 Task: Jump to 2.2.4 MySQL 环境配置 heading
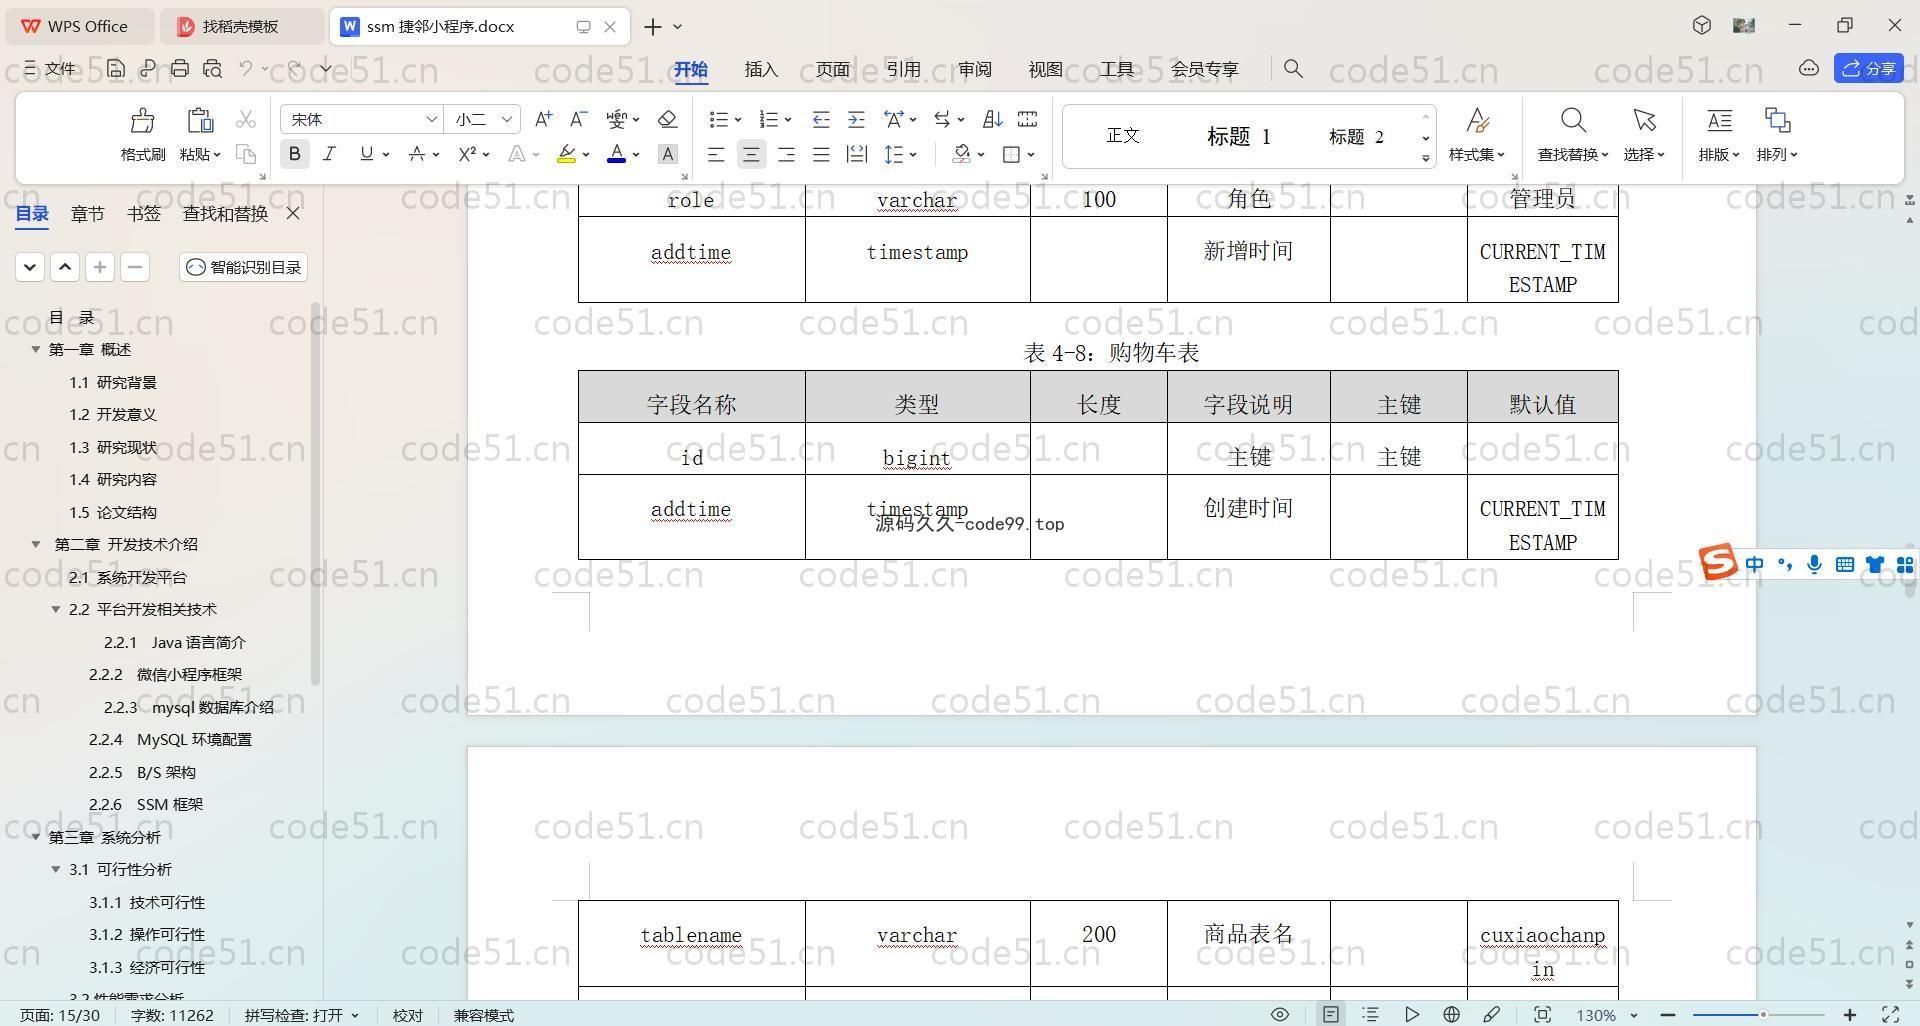coord(170,739)
